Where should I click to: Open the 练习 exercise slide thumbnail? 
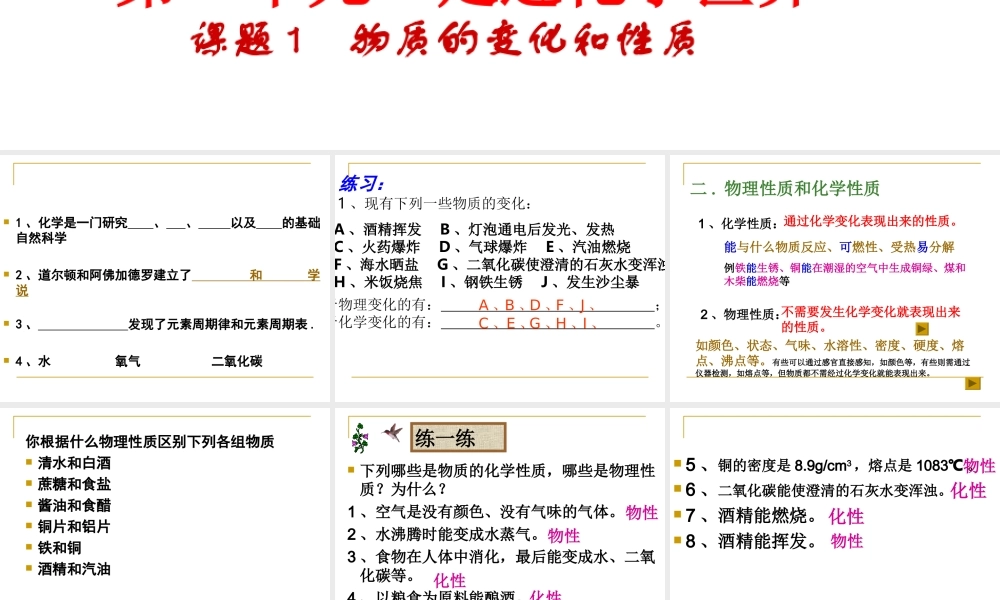pos(499,278)
